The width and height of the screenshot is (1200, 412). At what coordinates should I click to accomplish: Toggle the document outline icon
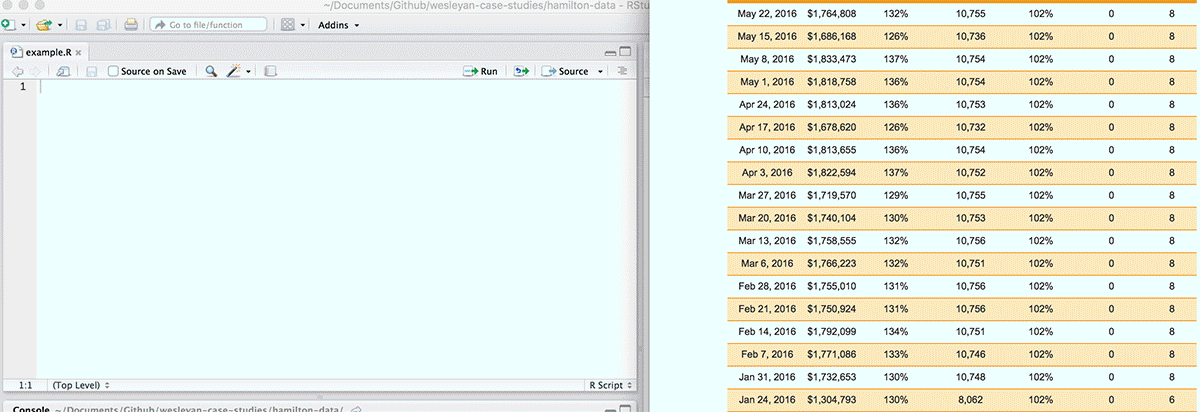pos(622,71)
